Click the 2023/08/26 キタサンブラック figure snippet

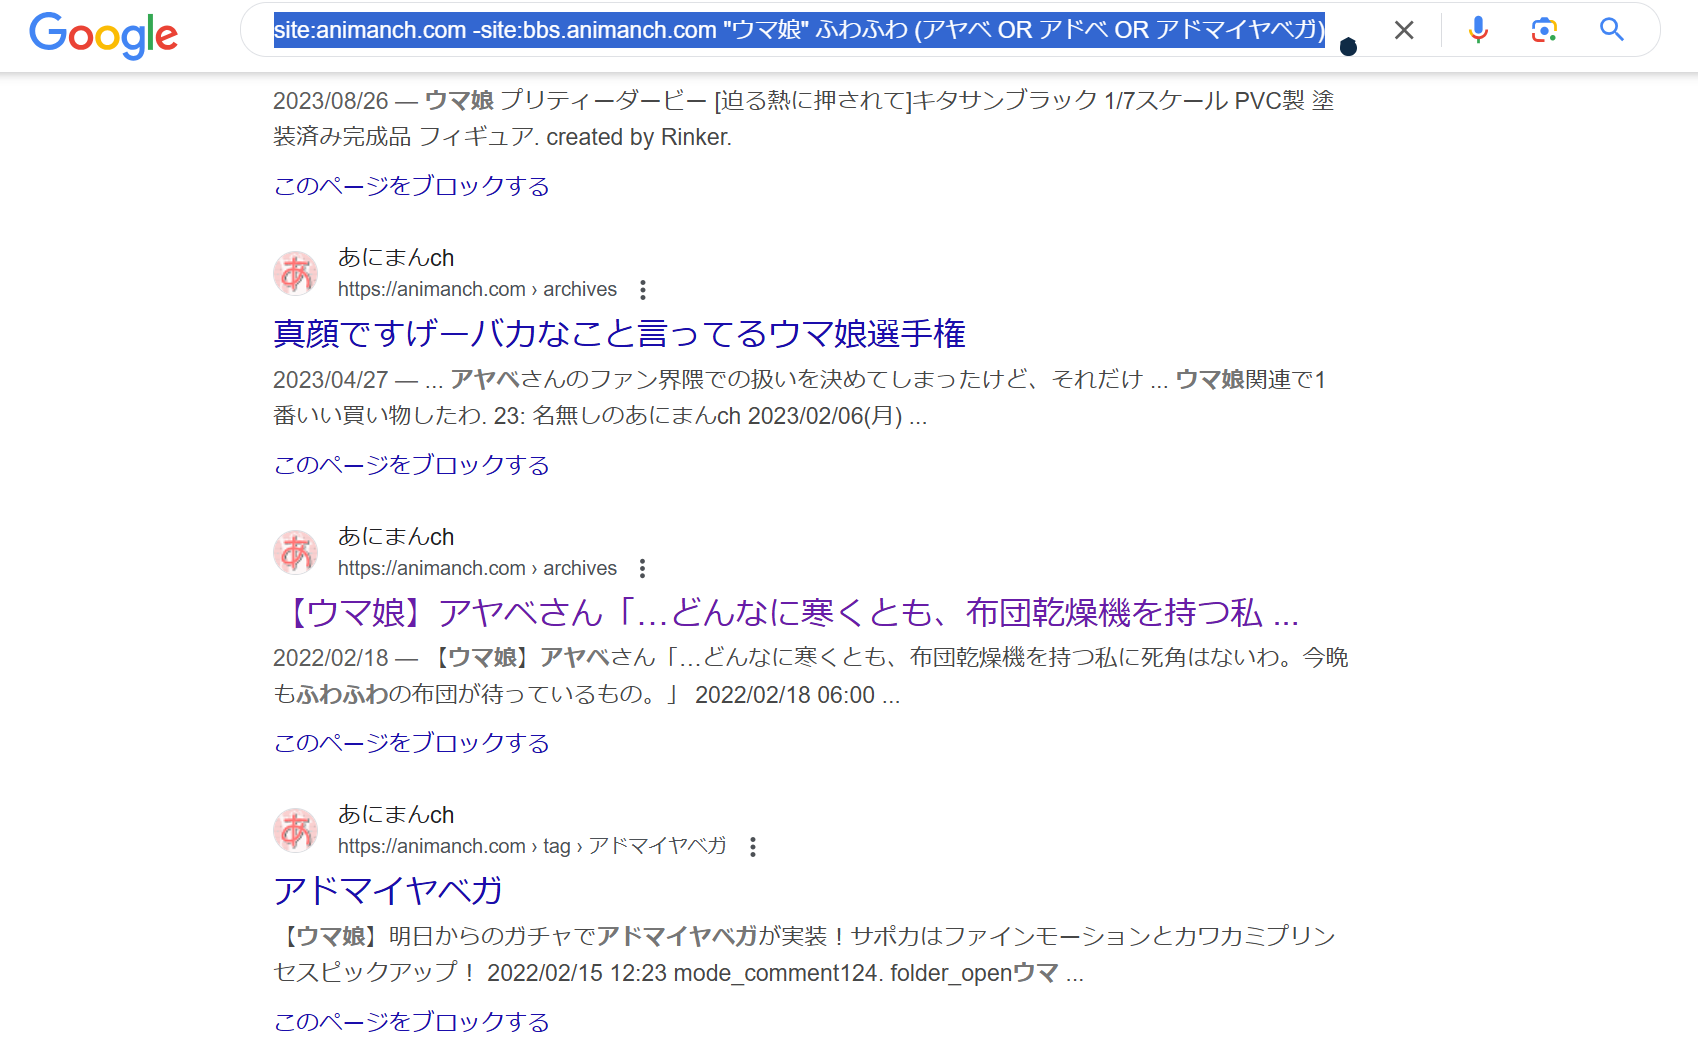pyautogui.click(x=804, y=119)
